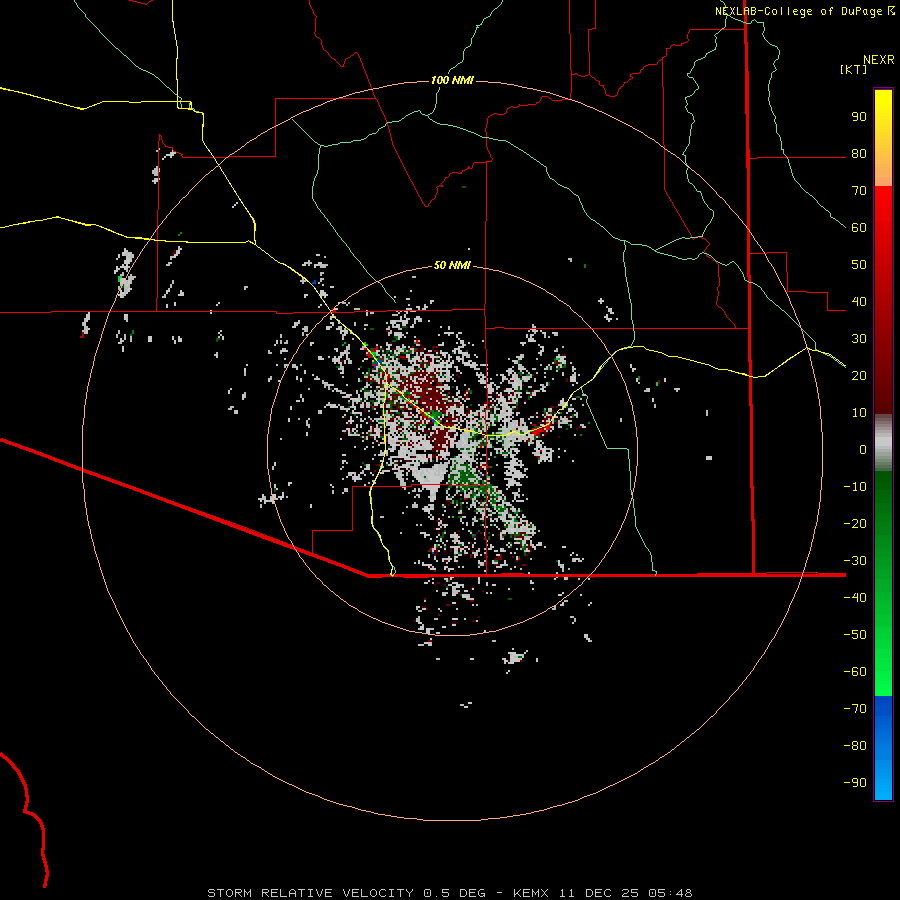The image size is (900, 900).
Task: Click the KT units label above the color scale
Action: coord(854,69)
